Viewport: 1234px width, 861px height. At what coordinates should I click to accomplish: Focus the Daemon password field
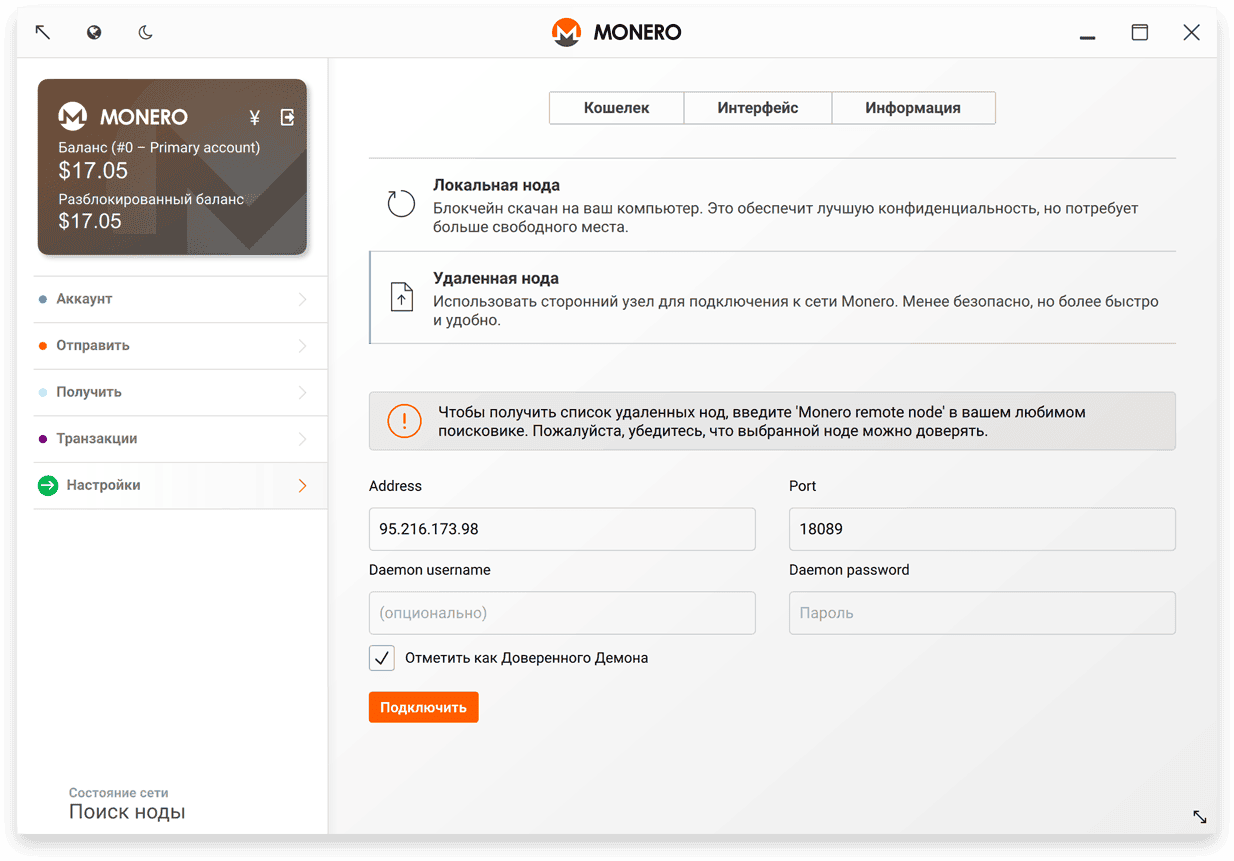point(982,613)
